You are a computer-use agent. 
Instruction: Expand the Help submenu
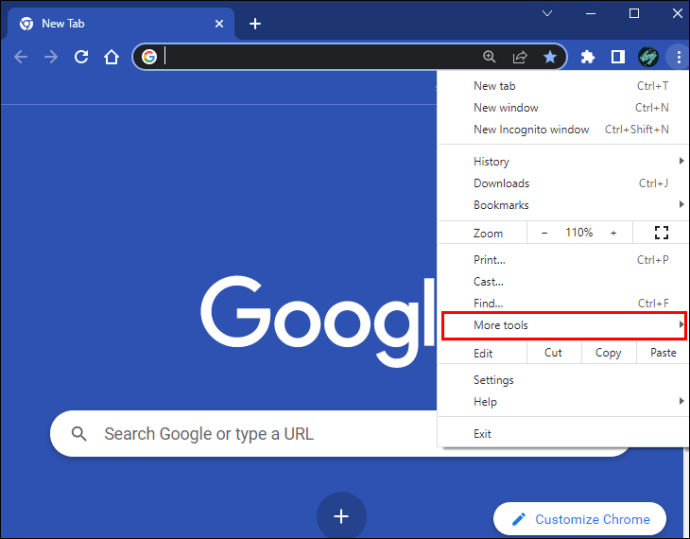[x=563, y=402]
